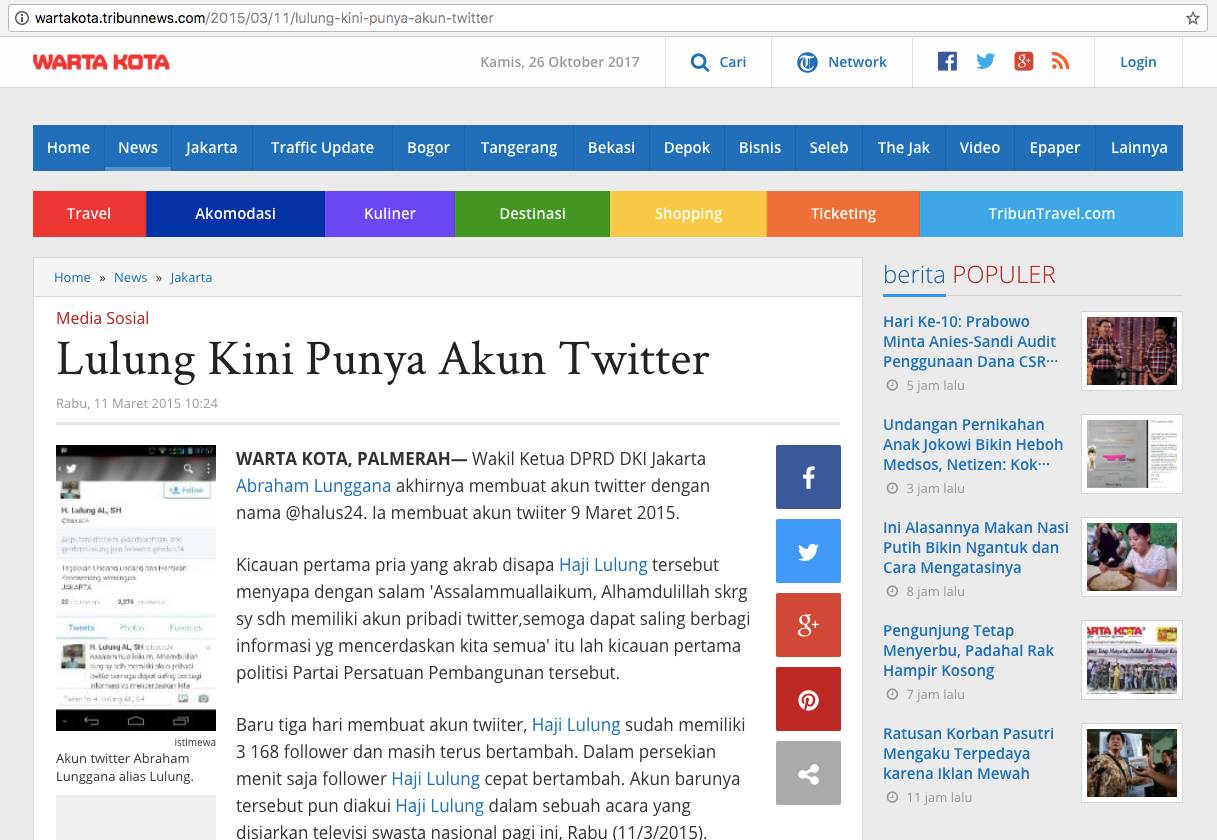
Task: Open Tangerang section
Action: point(519,147)
